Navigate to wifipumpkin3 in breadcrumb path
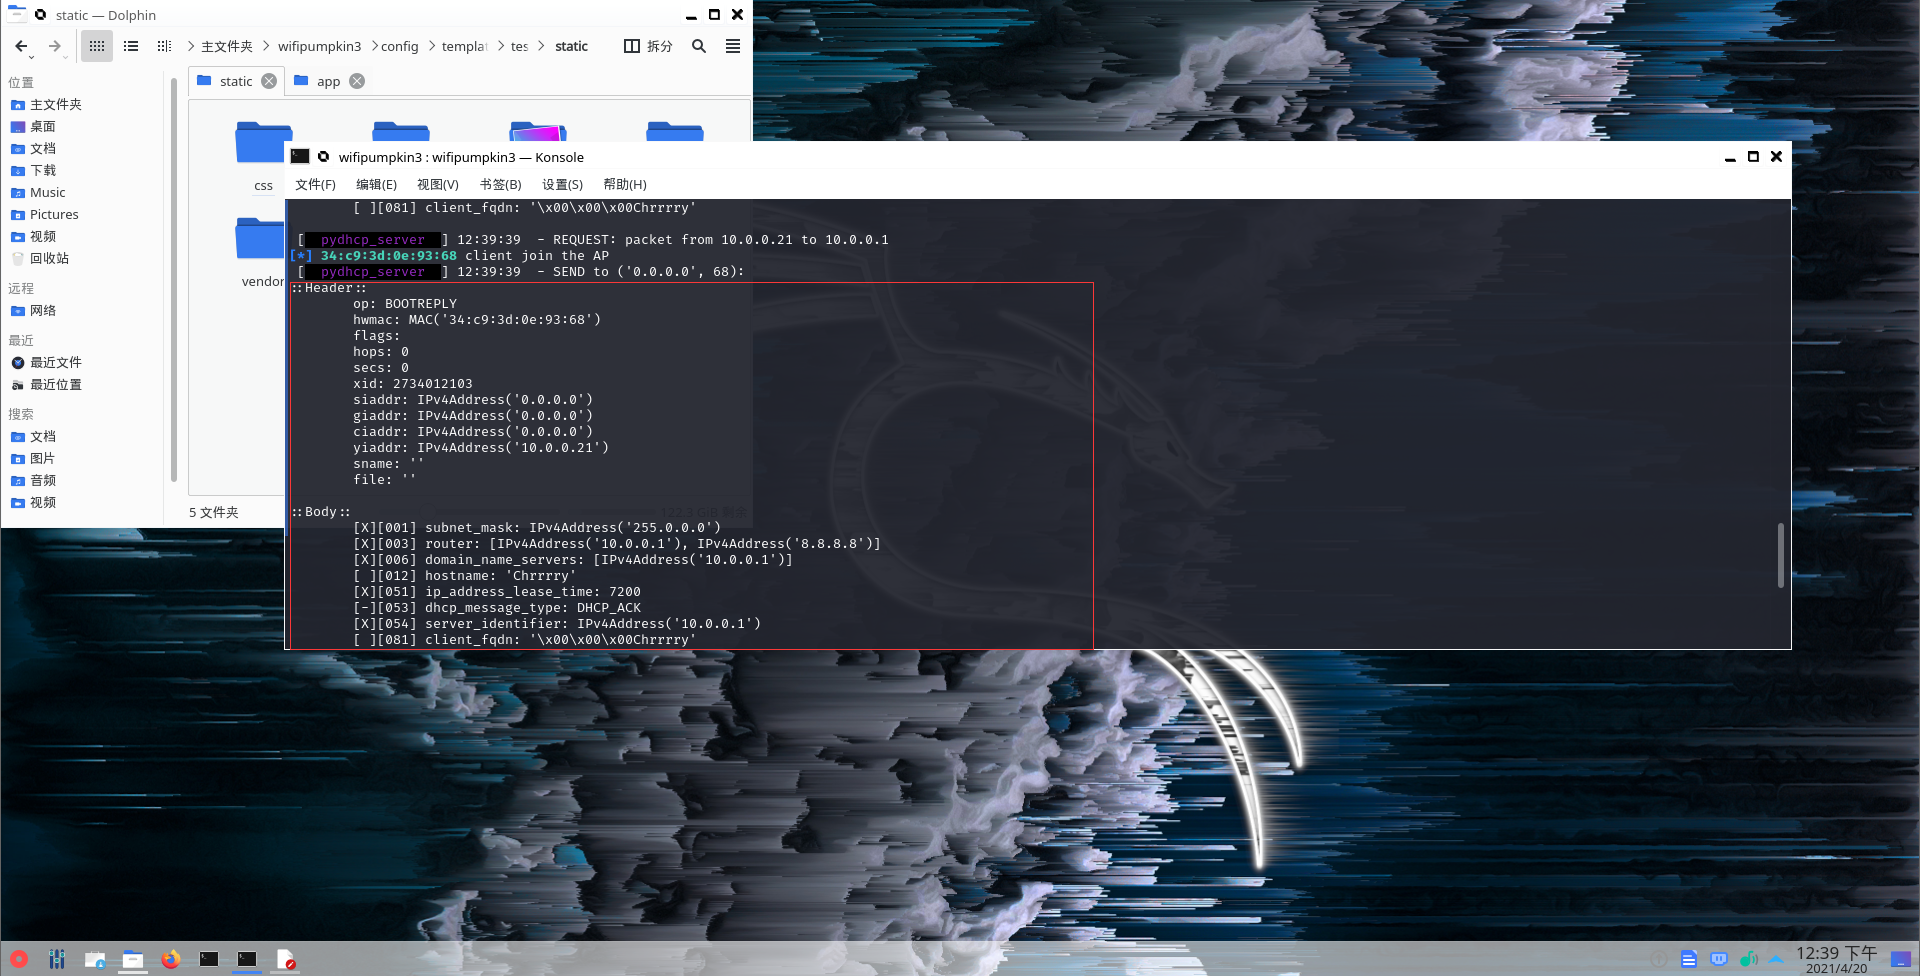This screenshot has width=1920, height=976. click(319, 46)
